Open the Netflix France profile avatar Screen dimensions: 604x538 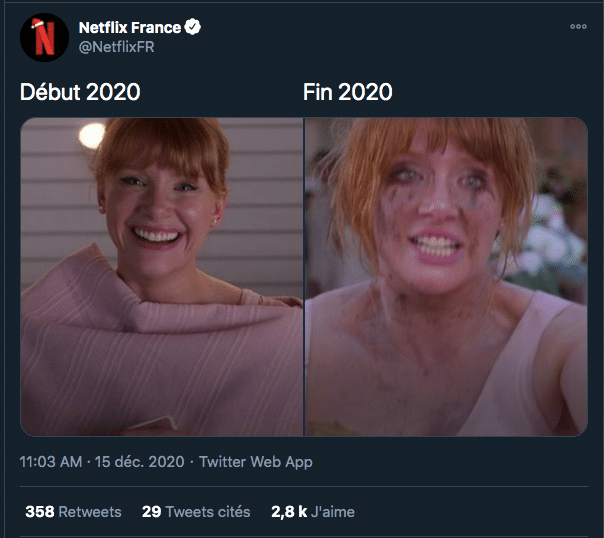click(45, 39)
